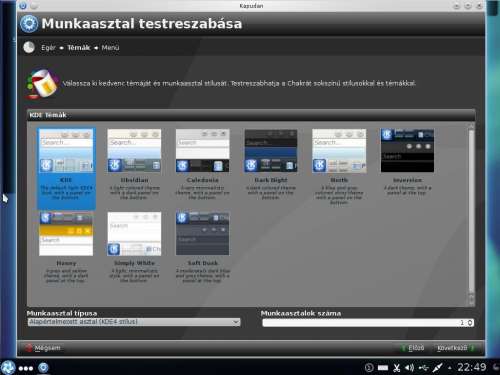500x375 pixels.
Task: Click the Mégsem cancel button
Action: [x=43, y=348]
